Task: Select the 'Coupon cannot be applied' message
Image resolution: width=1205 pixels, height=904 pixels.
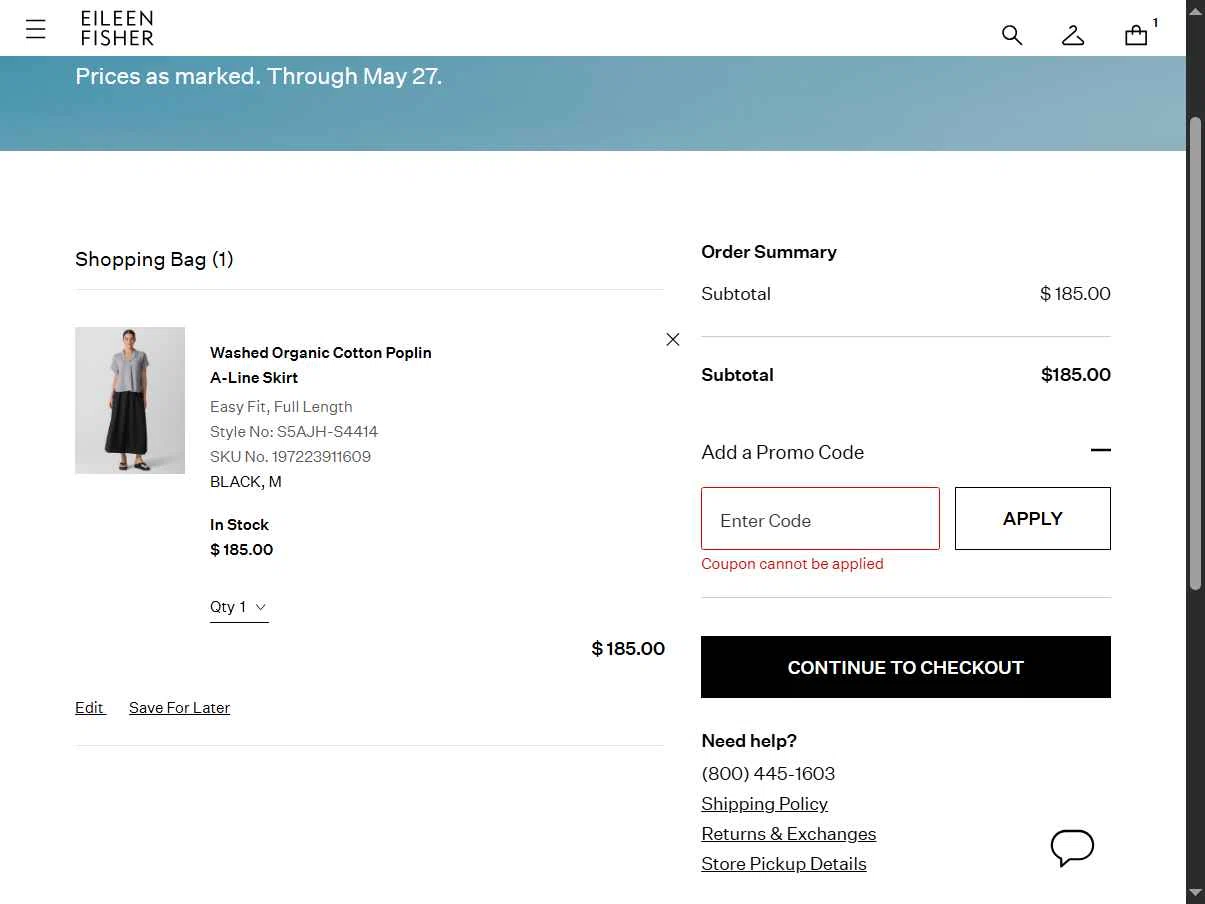Action: [x=792, y=564]
